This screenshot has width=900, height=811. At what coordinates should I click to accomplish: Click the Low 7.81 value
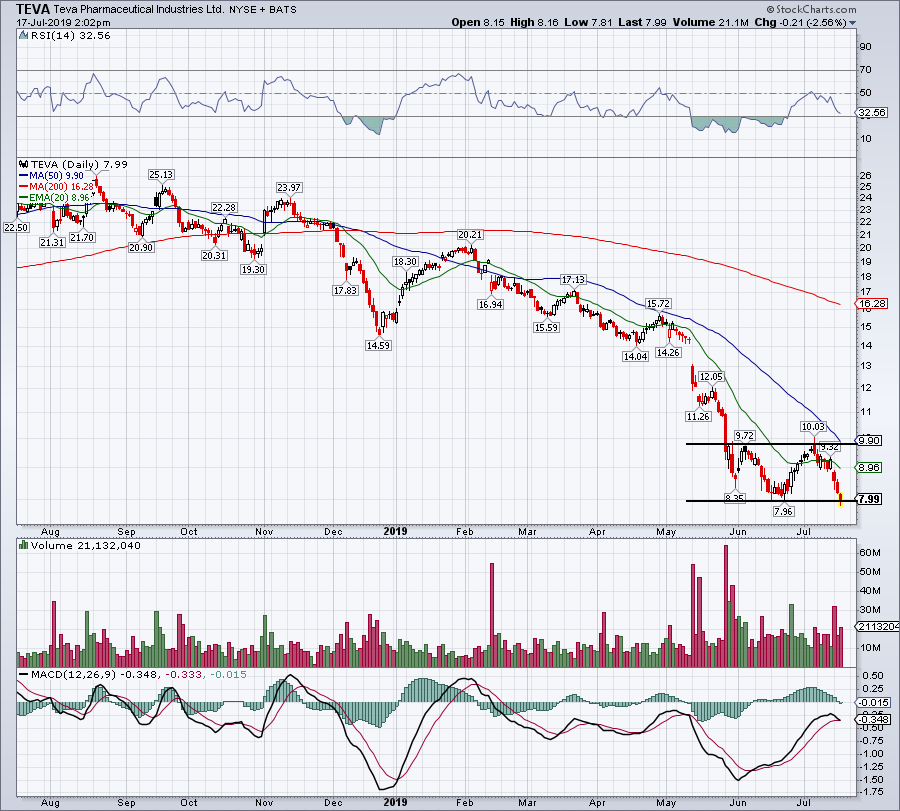click(588, 22)
